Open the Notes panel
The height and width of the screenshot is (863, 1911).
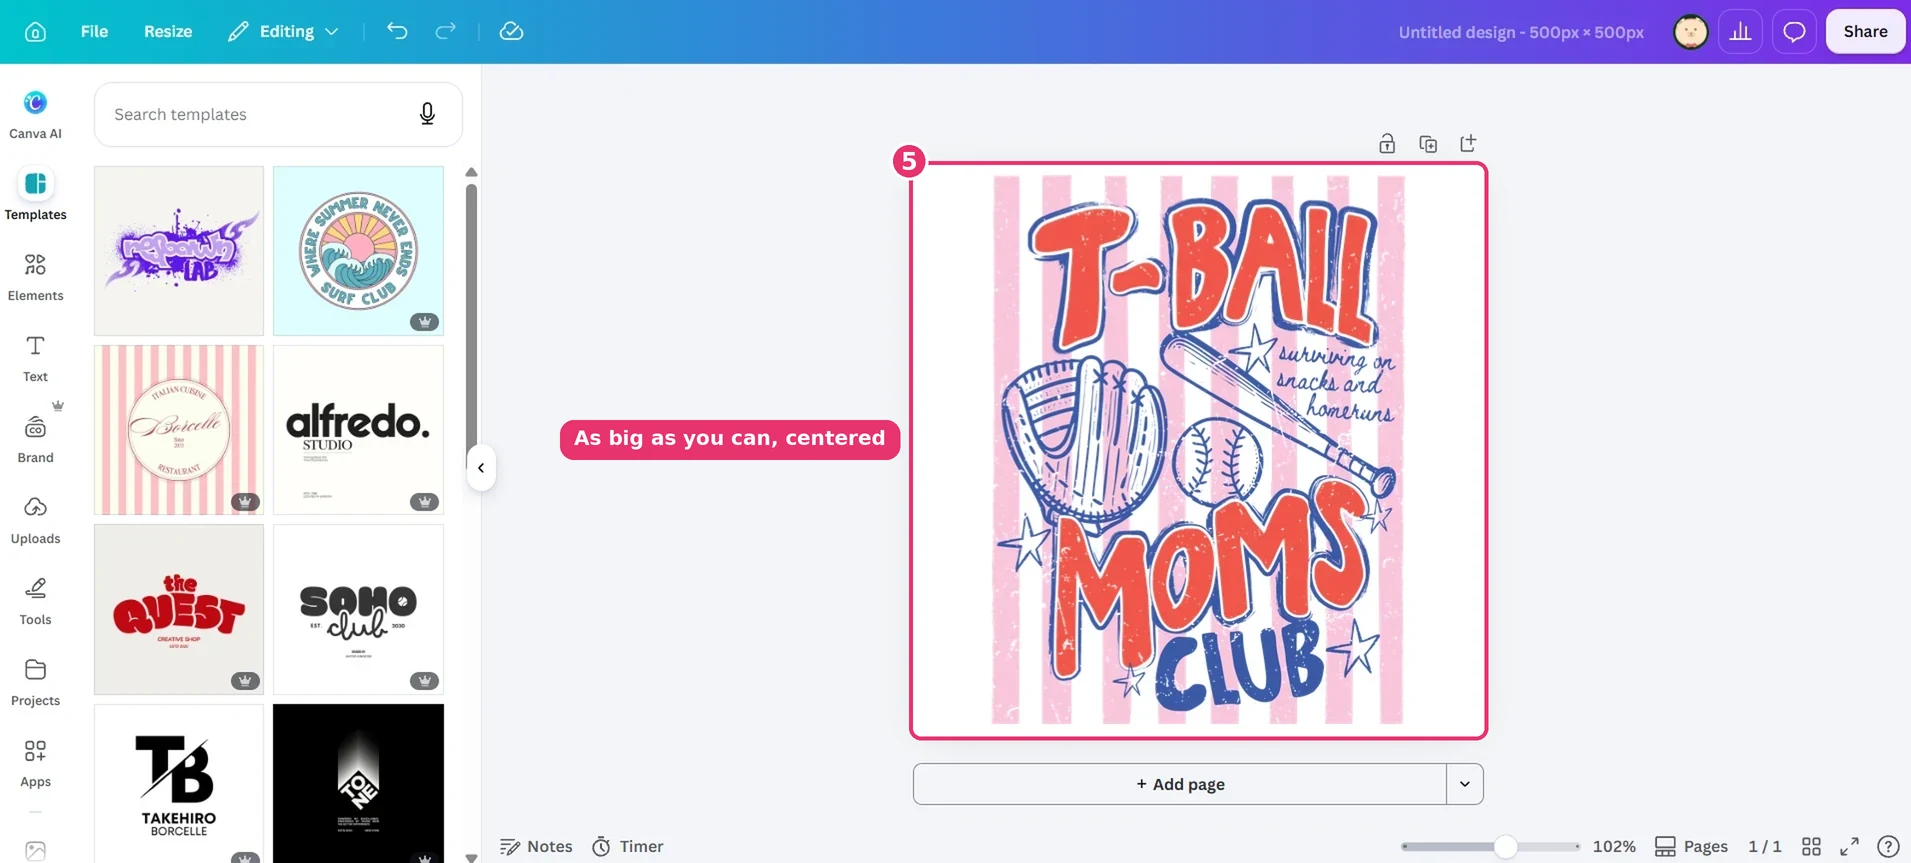[x=537, y=846]
